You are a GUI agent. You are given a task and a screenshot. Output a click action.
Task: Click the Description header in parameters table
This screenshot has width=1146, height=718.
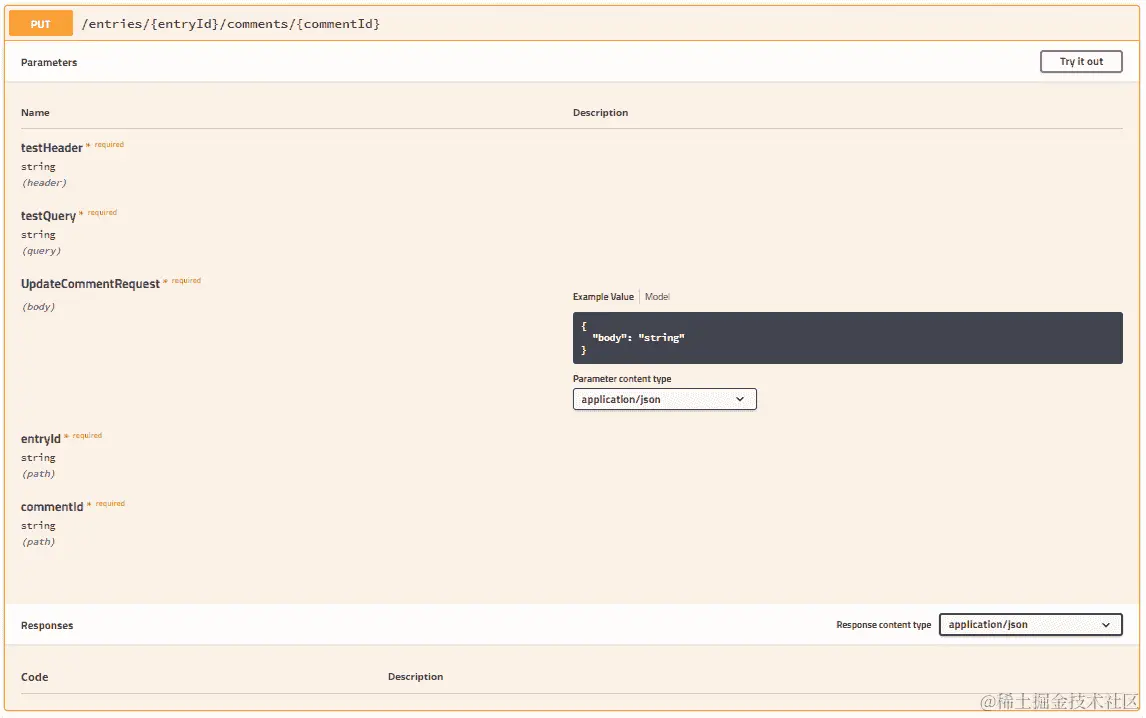click(x=600, y=113)
